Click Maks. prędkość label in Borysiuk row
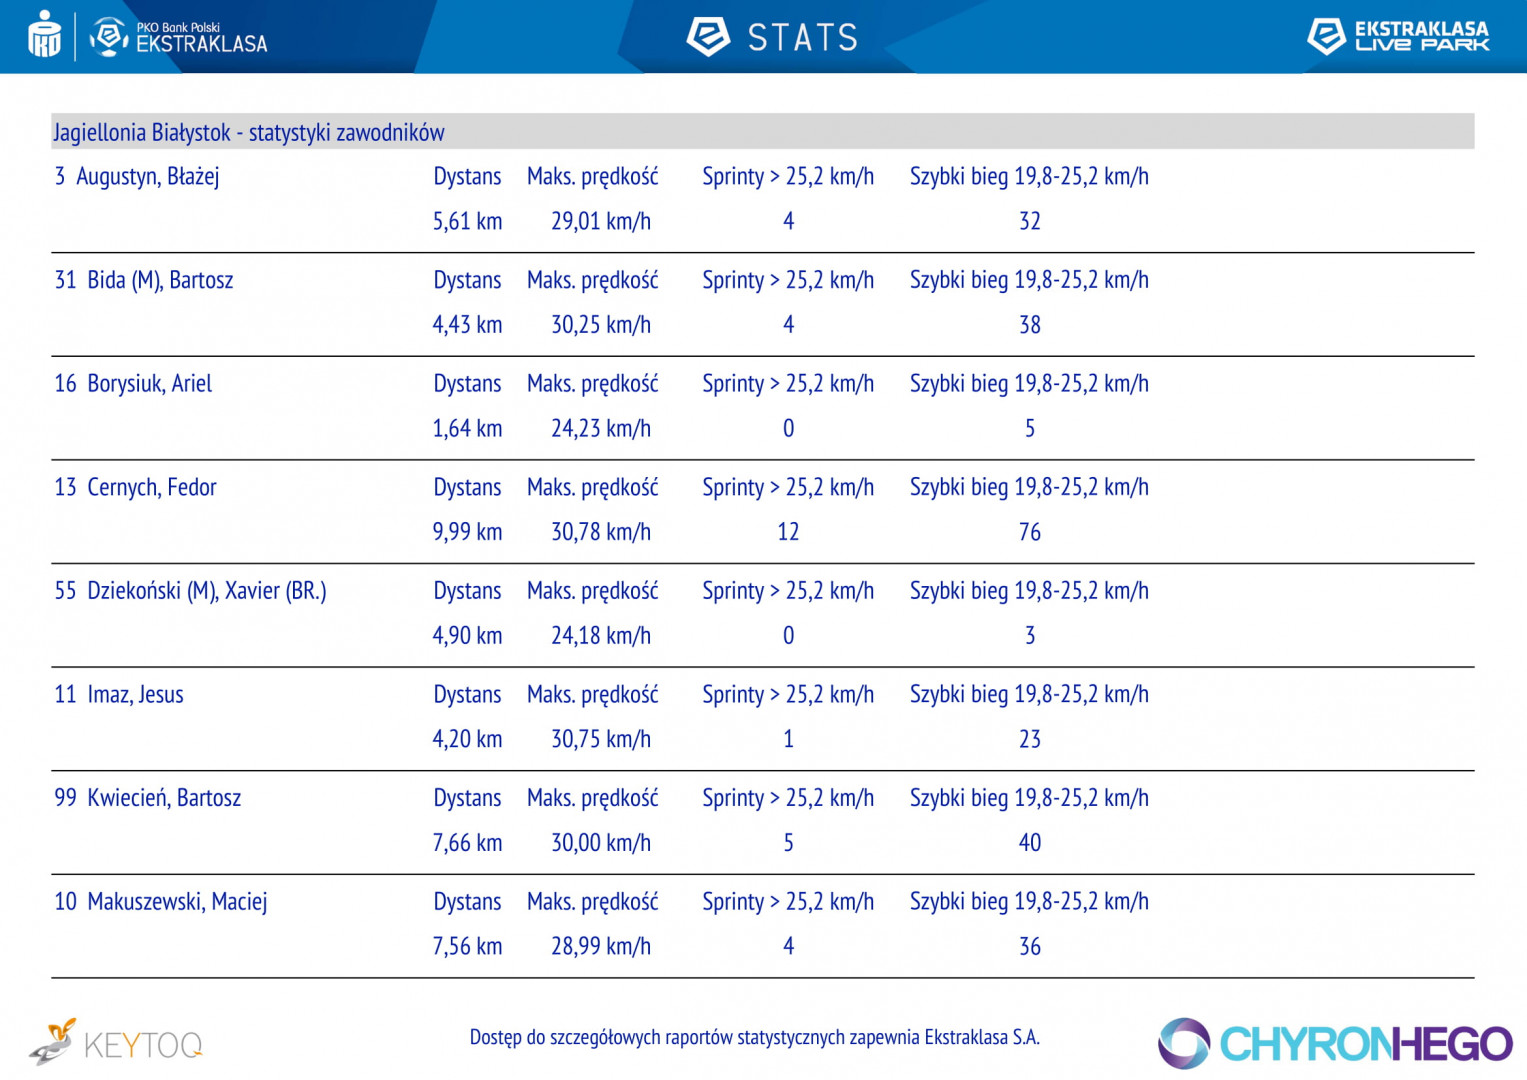1527x1080 pixels. click(x=593, y=384)
